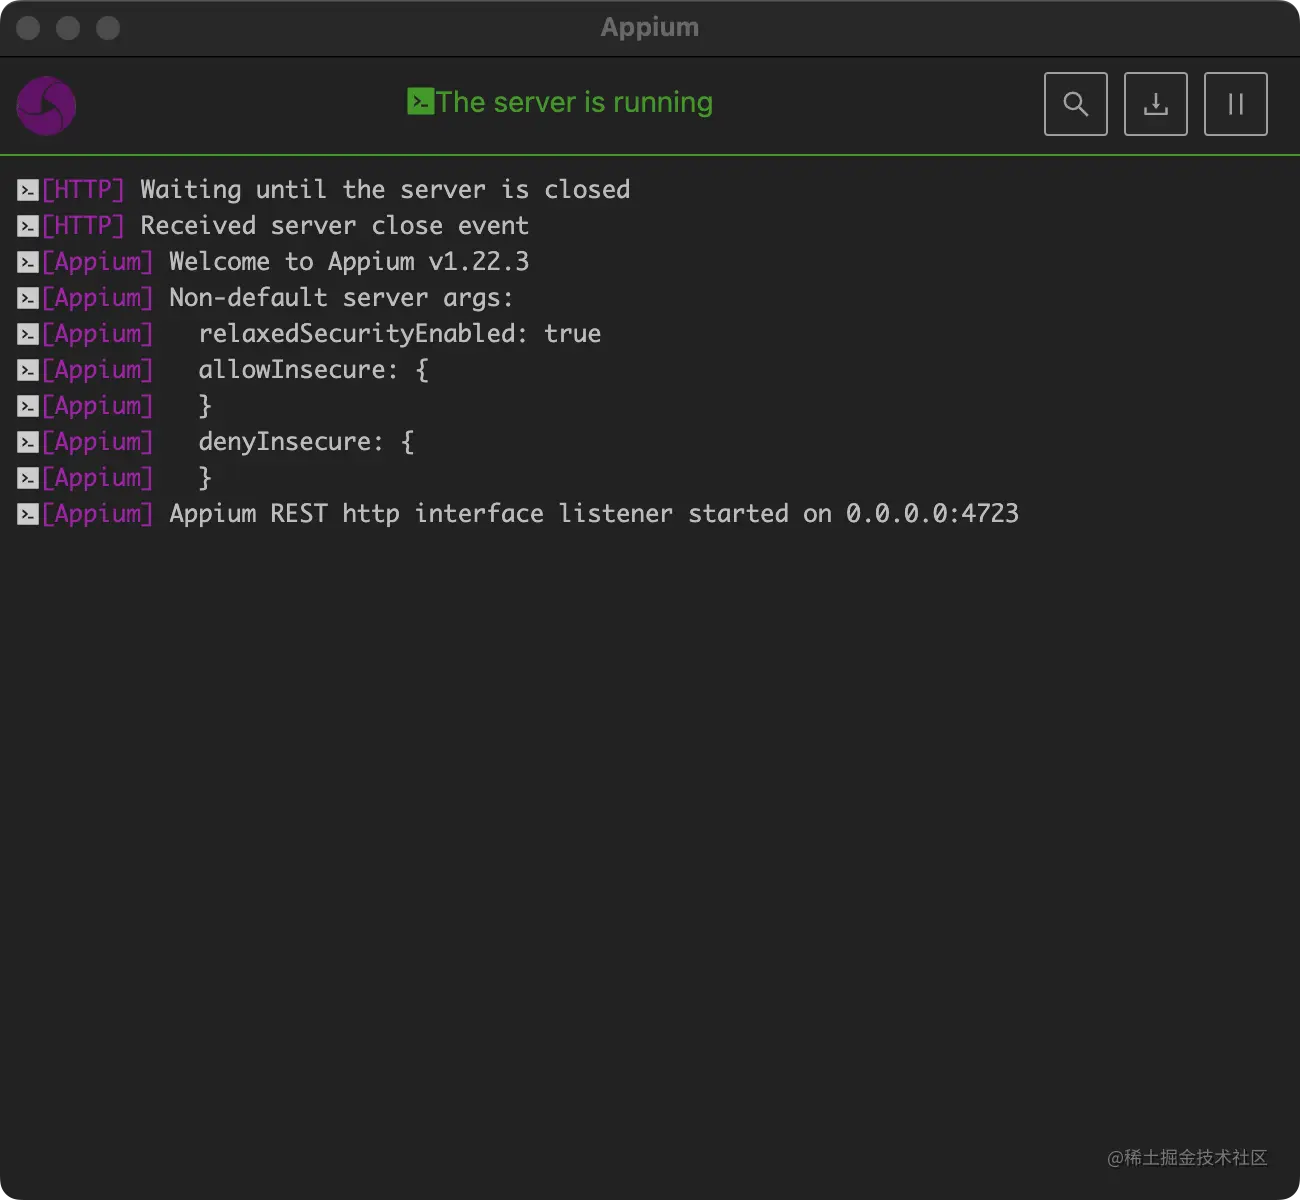Click the [Appium] tag before "Welcome to Appium"
1300x1200 pixels.
tap(97, 262)
